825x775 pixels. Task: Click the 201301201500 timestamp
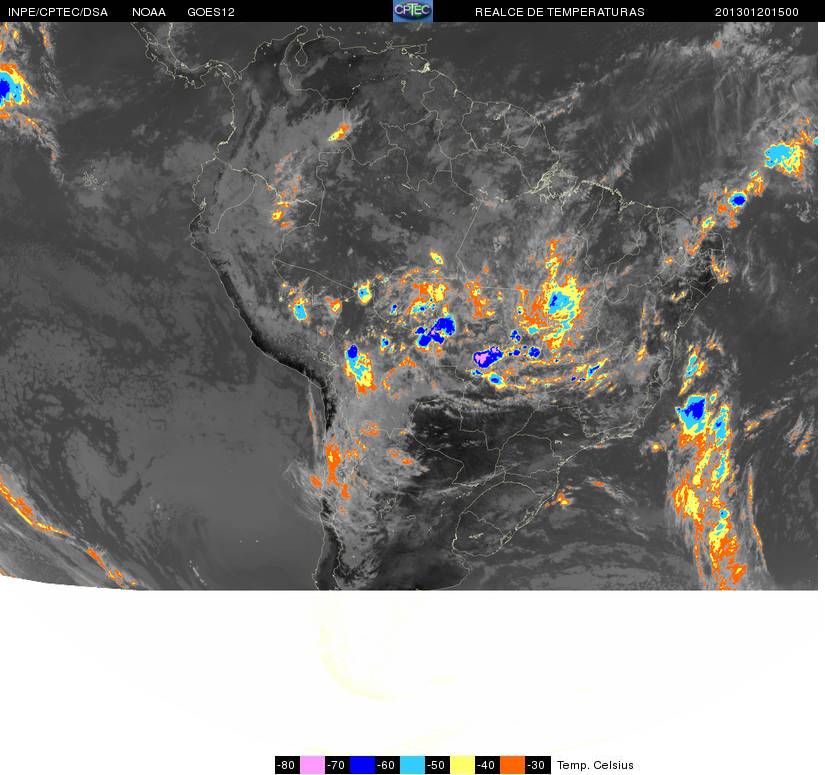[x=757, y=12]
